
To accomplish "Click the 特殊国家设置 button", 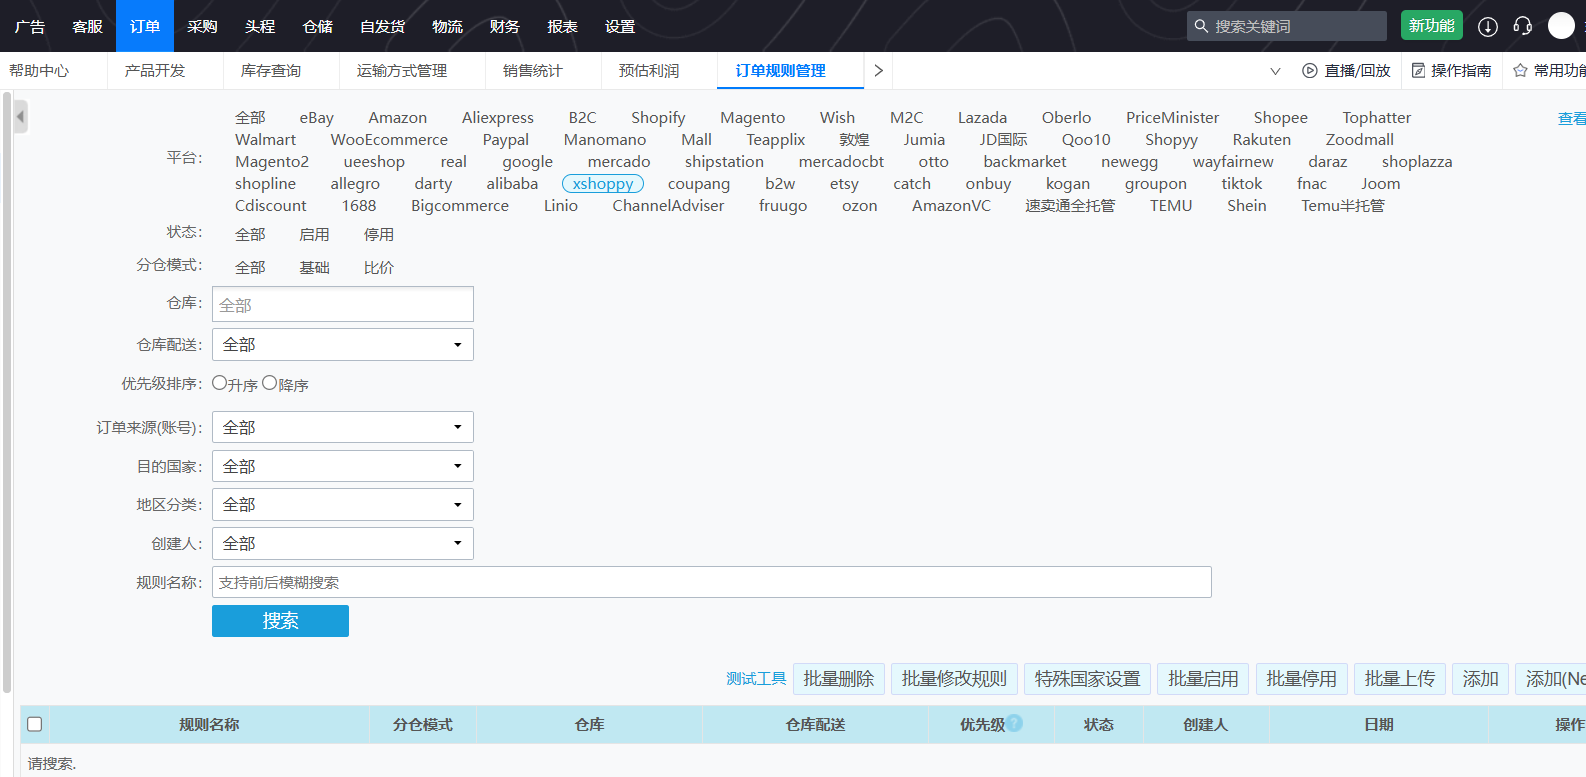I will coord(1088,679).
